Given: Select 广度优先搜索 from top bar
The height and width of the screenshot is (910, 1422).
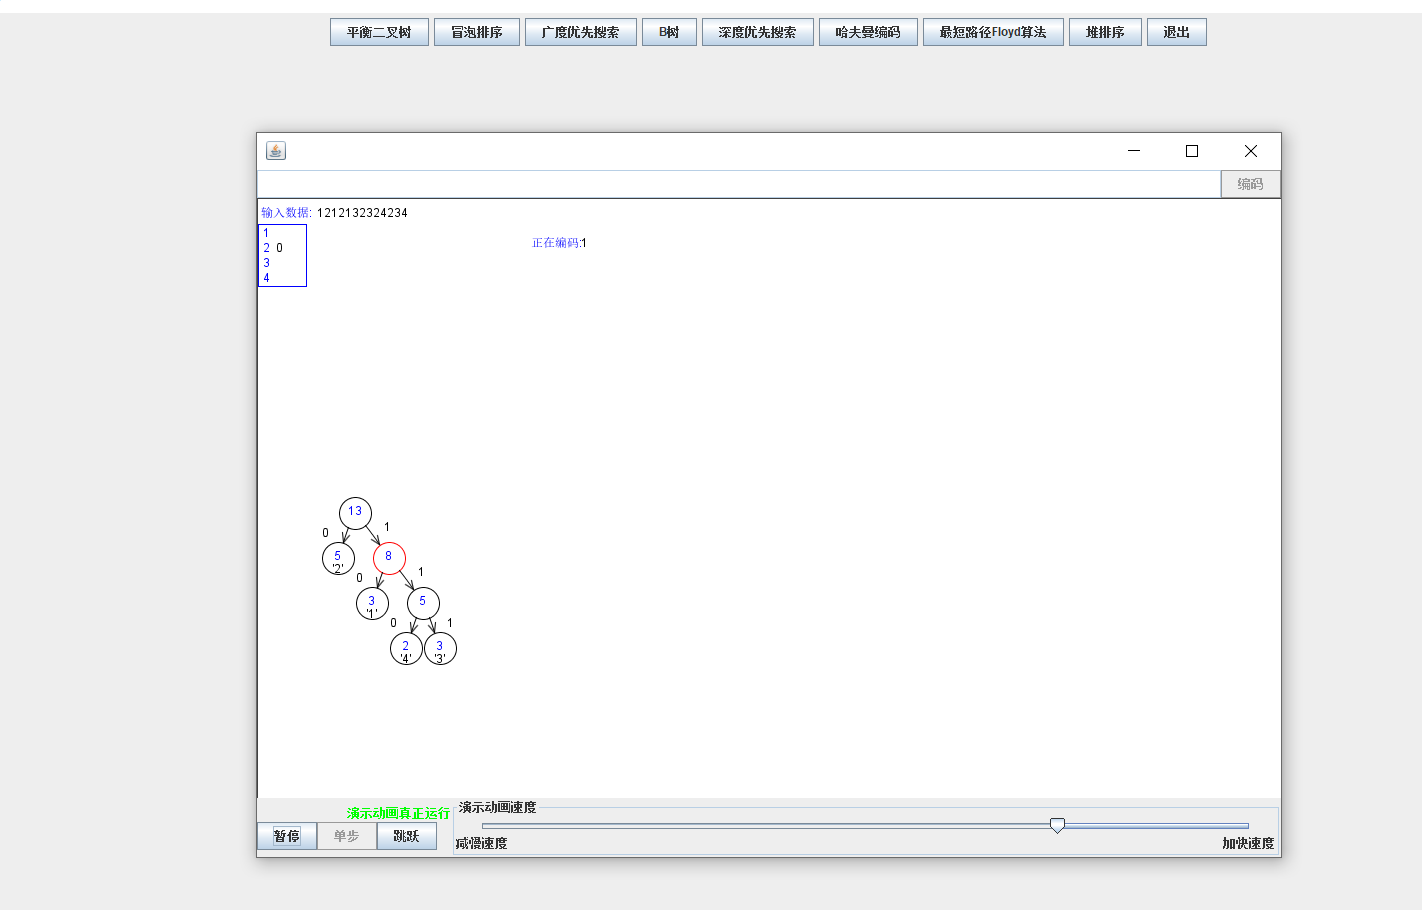Looking at the screenshot, I should click(580, 33).
